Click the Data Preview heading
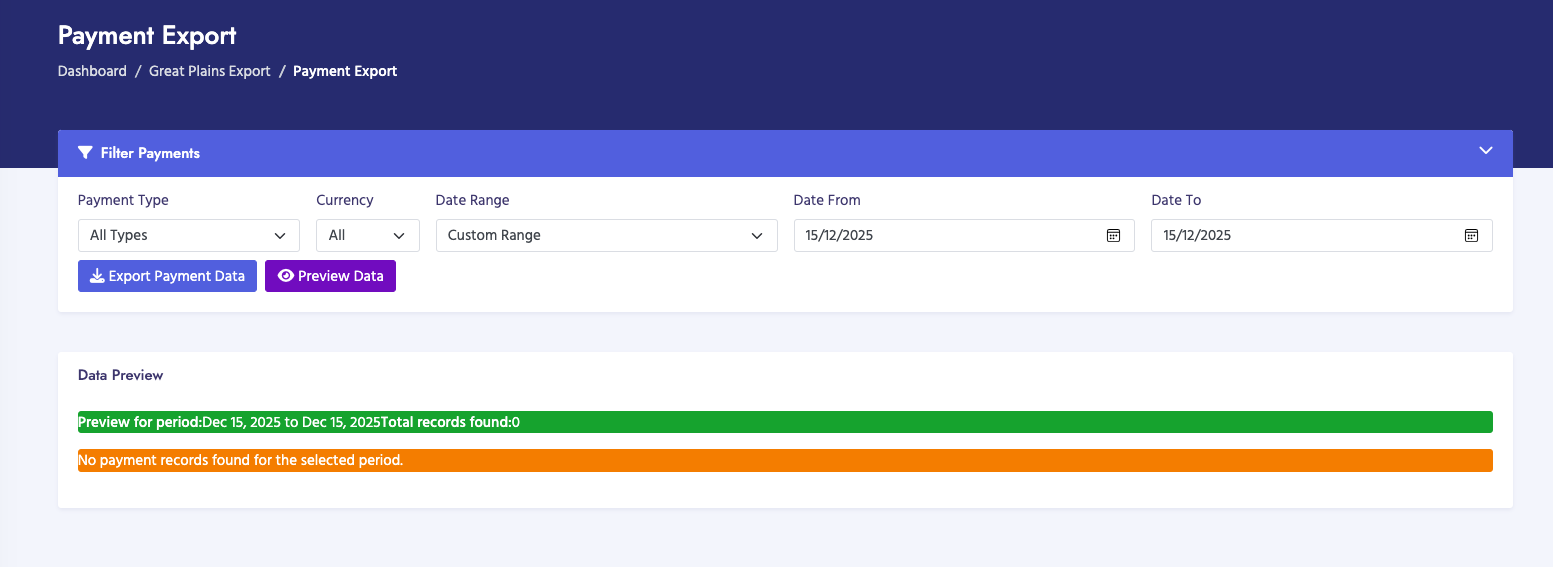 point(120,375)
